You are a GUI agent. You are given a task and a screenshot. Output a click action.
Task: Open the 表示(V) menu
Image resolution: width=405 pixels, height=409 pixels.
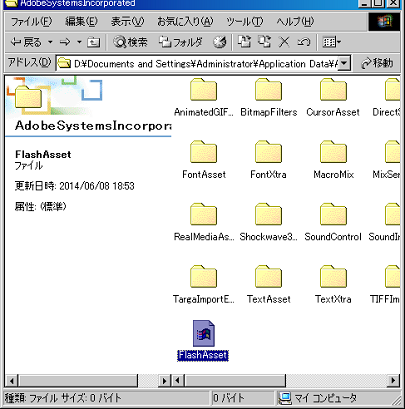(x=127, y=22)
